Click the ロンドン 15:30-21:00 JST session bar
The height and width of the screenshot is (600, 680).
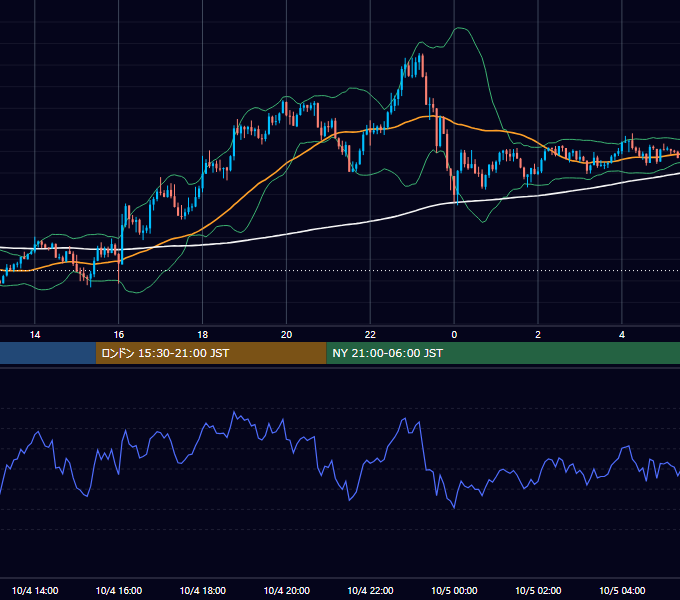(x=211, y=353)
